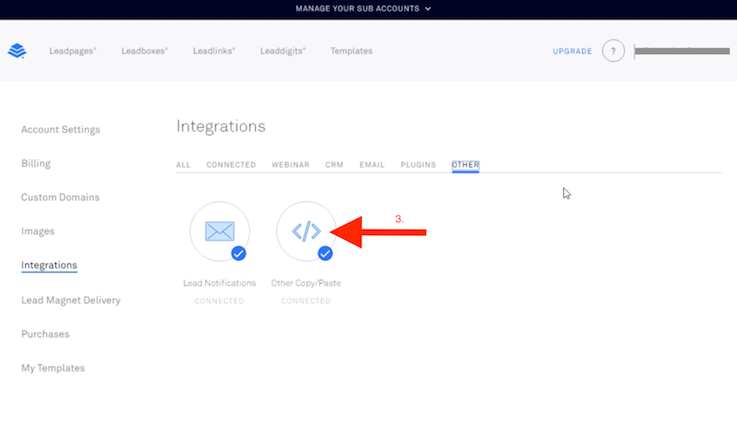Image resolution: width=737 pixels, height=427 pixels.
Task: Open Lead Magnet Delivery in sidebar
Action: pyautogui.click(x=71, y=300)
